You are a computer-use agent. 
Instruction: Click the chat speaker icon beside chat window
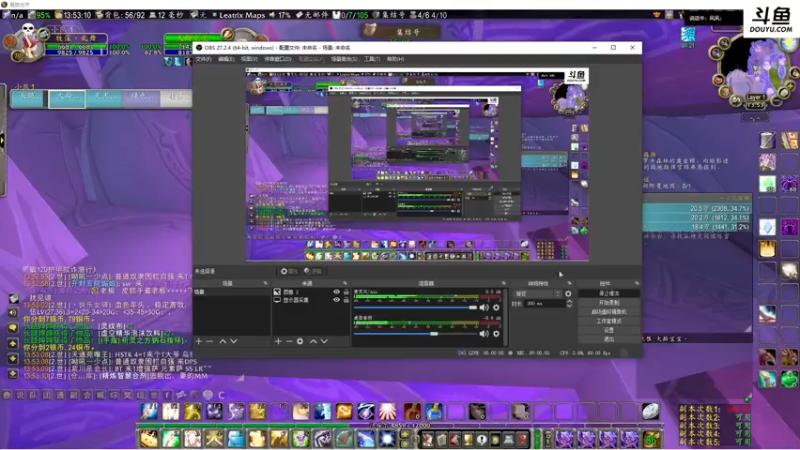[13, 313]
